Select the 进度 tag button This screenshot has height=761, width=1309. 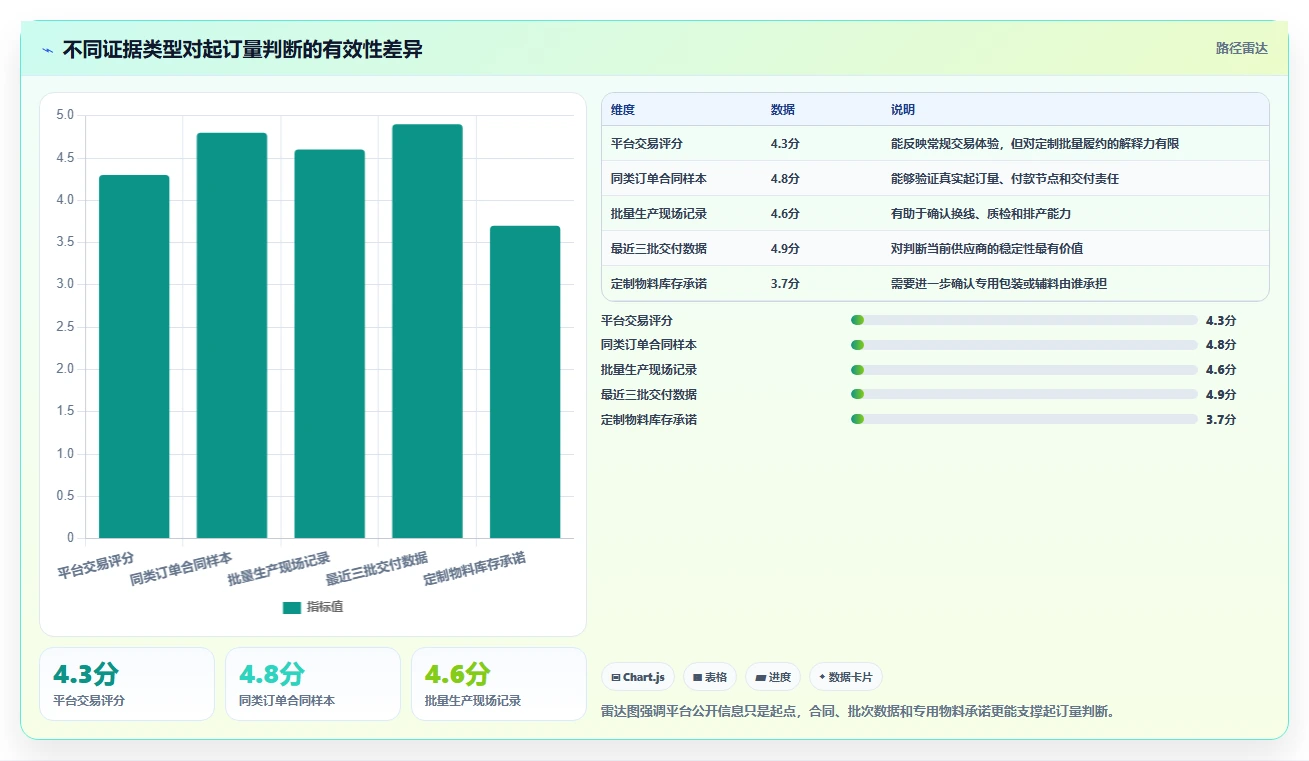(x=773, y=677)
